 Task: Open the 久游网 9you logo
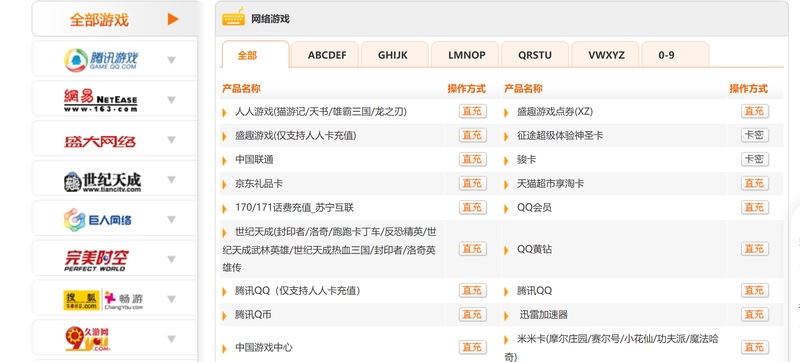click(88, 339)
